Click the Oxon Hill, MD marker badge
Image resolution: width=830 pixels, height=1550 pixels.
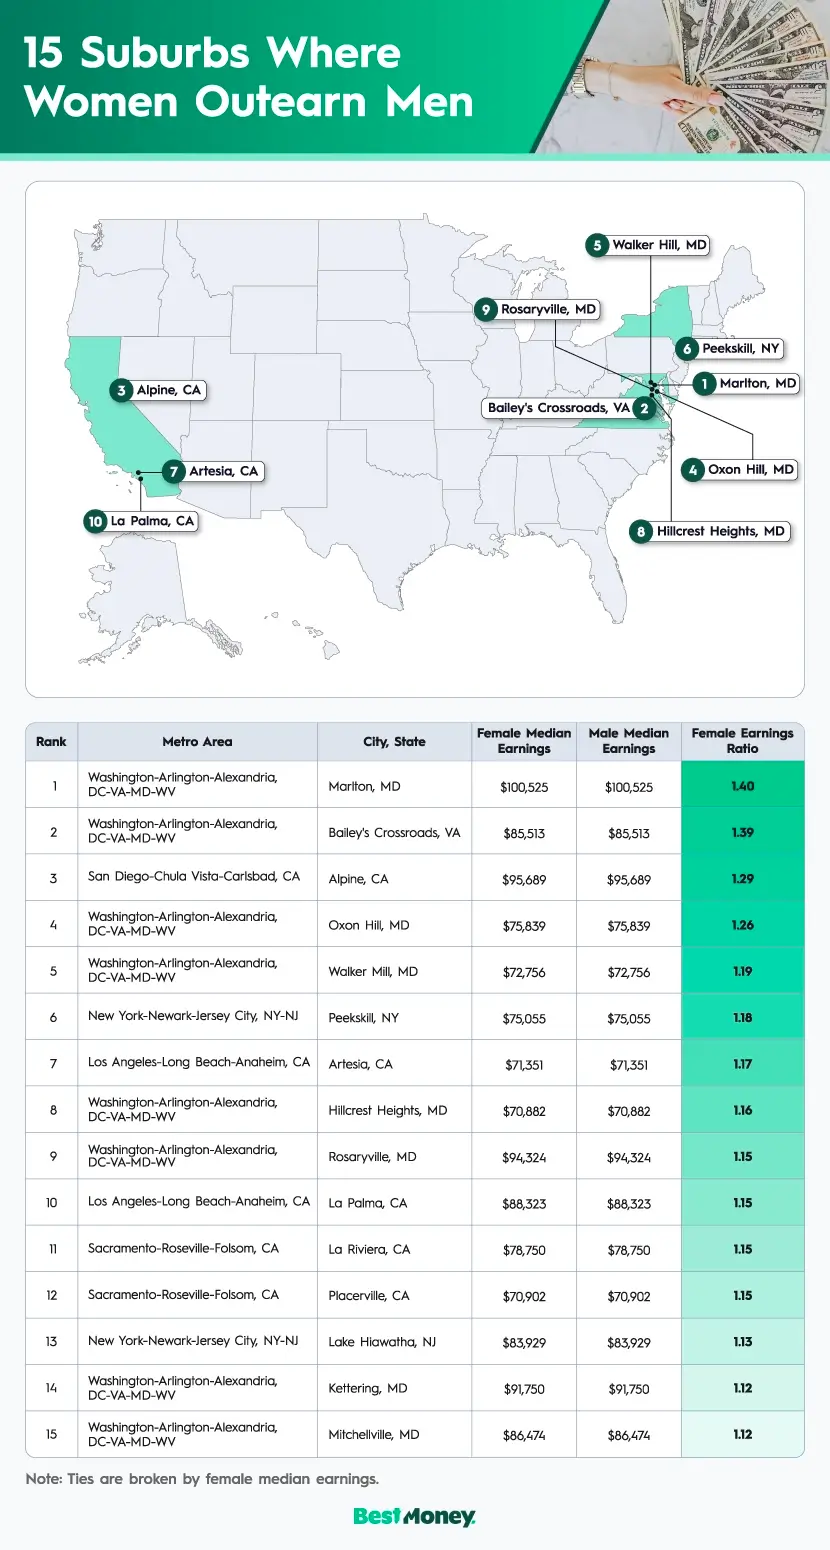[x=691, y=470]
